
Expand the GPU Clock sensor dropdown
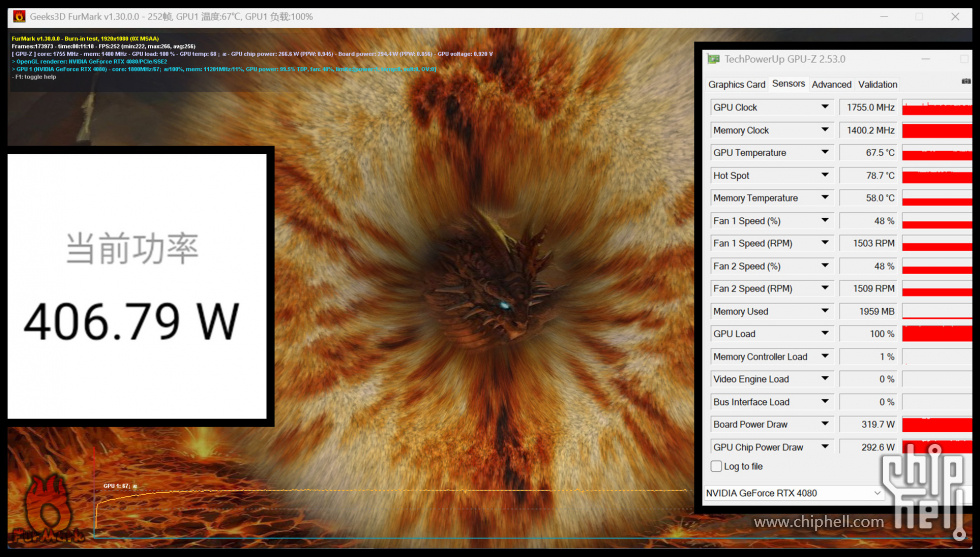825,107
